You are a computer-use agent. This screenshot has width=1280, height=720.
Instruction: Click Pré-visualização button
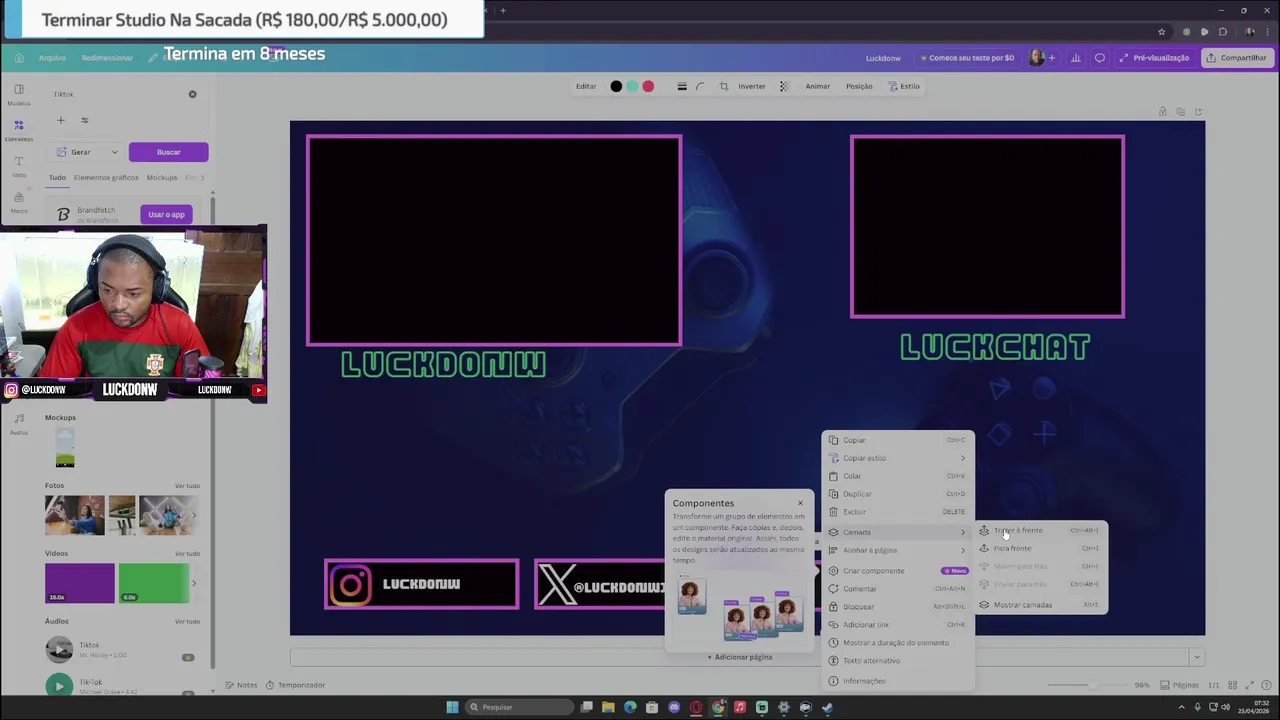1154,58
